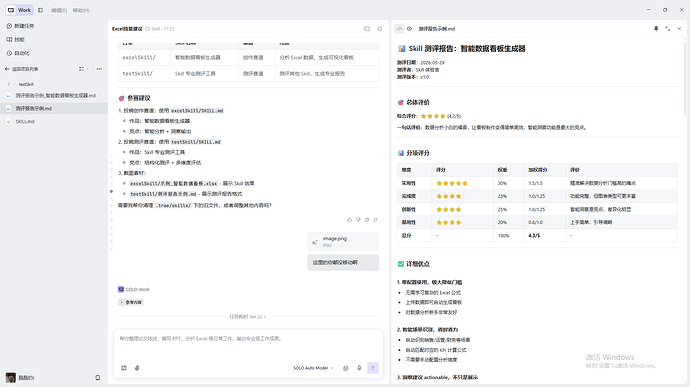Regenerate the assistant response

[375, 220]
